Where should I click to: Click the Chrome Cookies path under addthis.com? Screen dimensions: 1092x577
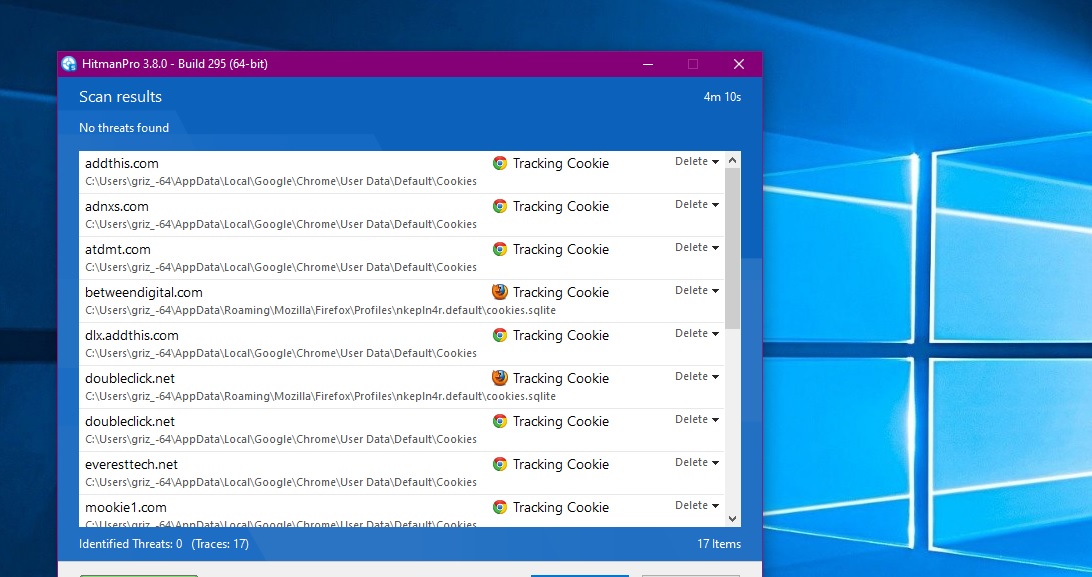(x=281, y=182)
